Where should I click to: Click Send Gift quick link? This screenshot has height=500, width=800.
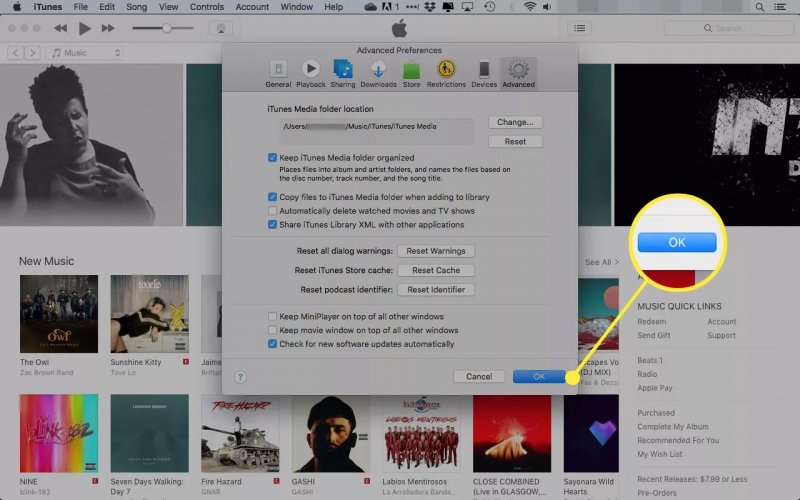654,335
